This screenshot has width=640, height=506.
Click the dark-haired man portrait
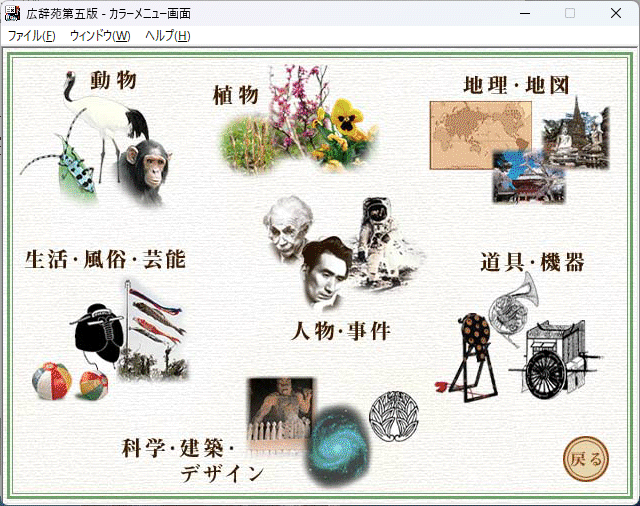[327, 273]
